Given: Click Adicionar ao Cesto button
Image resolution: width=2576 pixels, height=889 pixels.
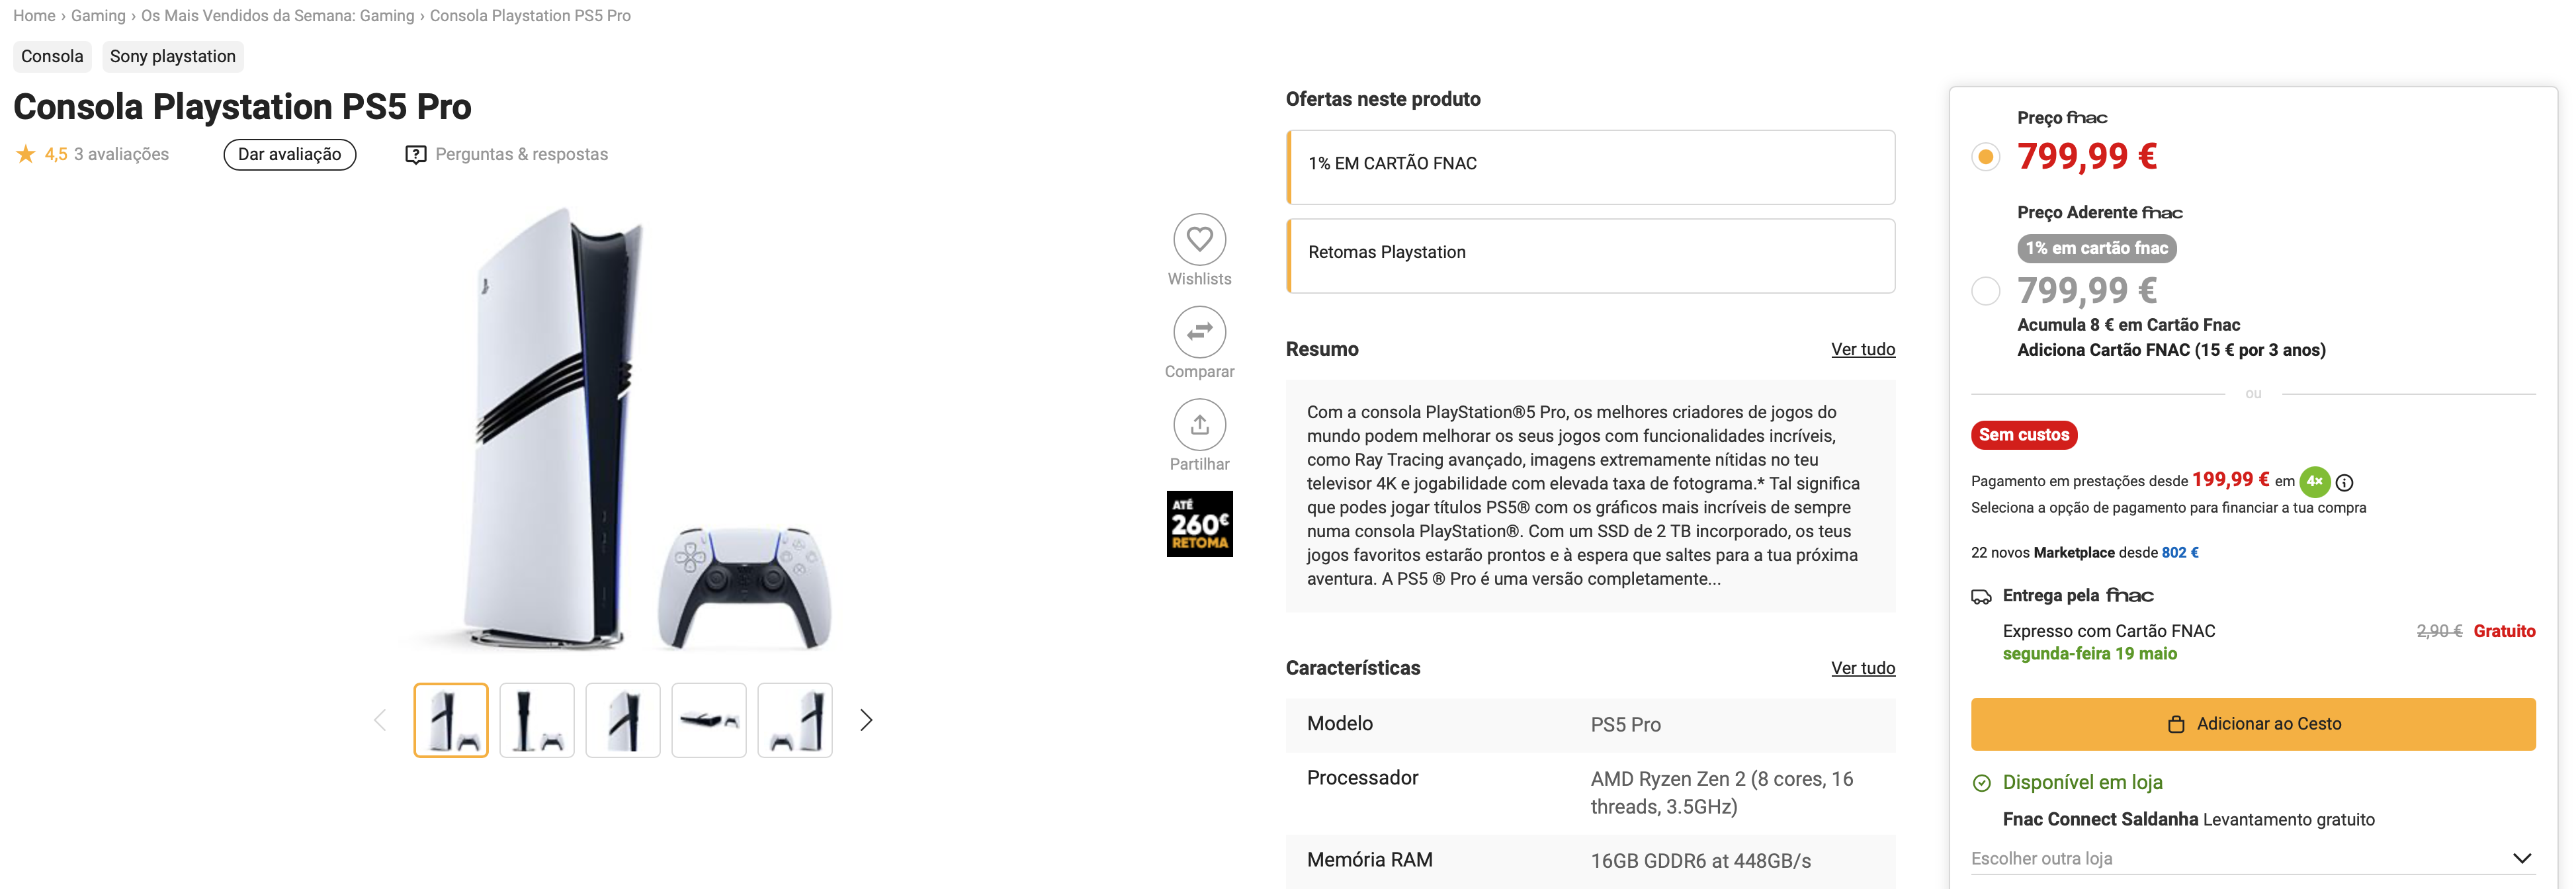Looking at the screenshot, I should (x=2252, y=724).
